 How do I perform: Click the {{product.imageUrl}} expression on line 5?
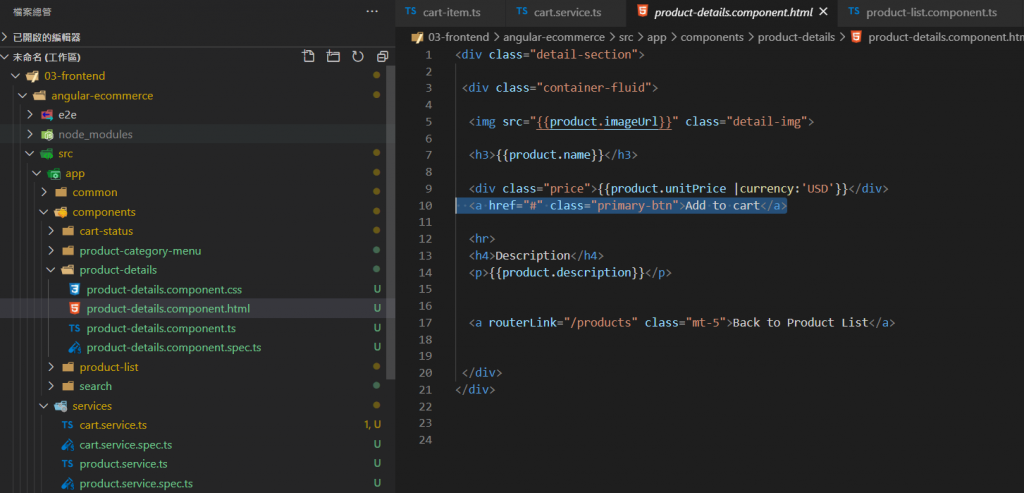point(603,121)
